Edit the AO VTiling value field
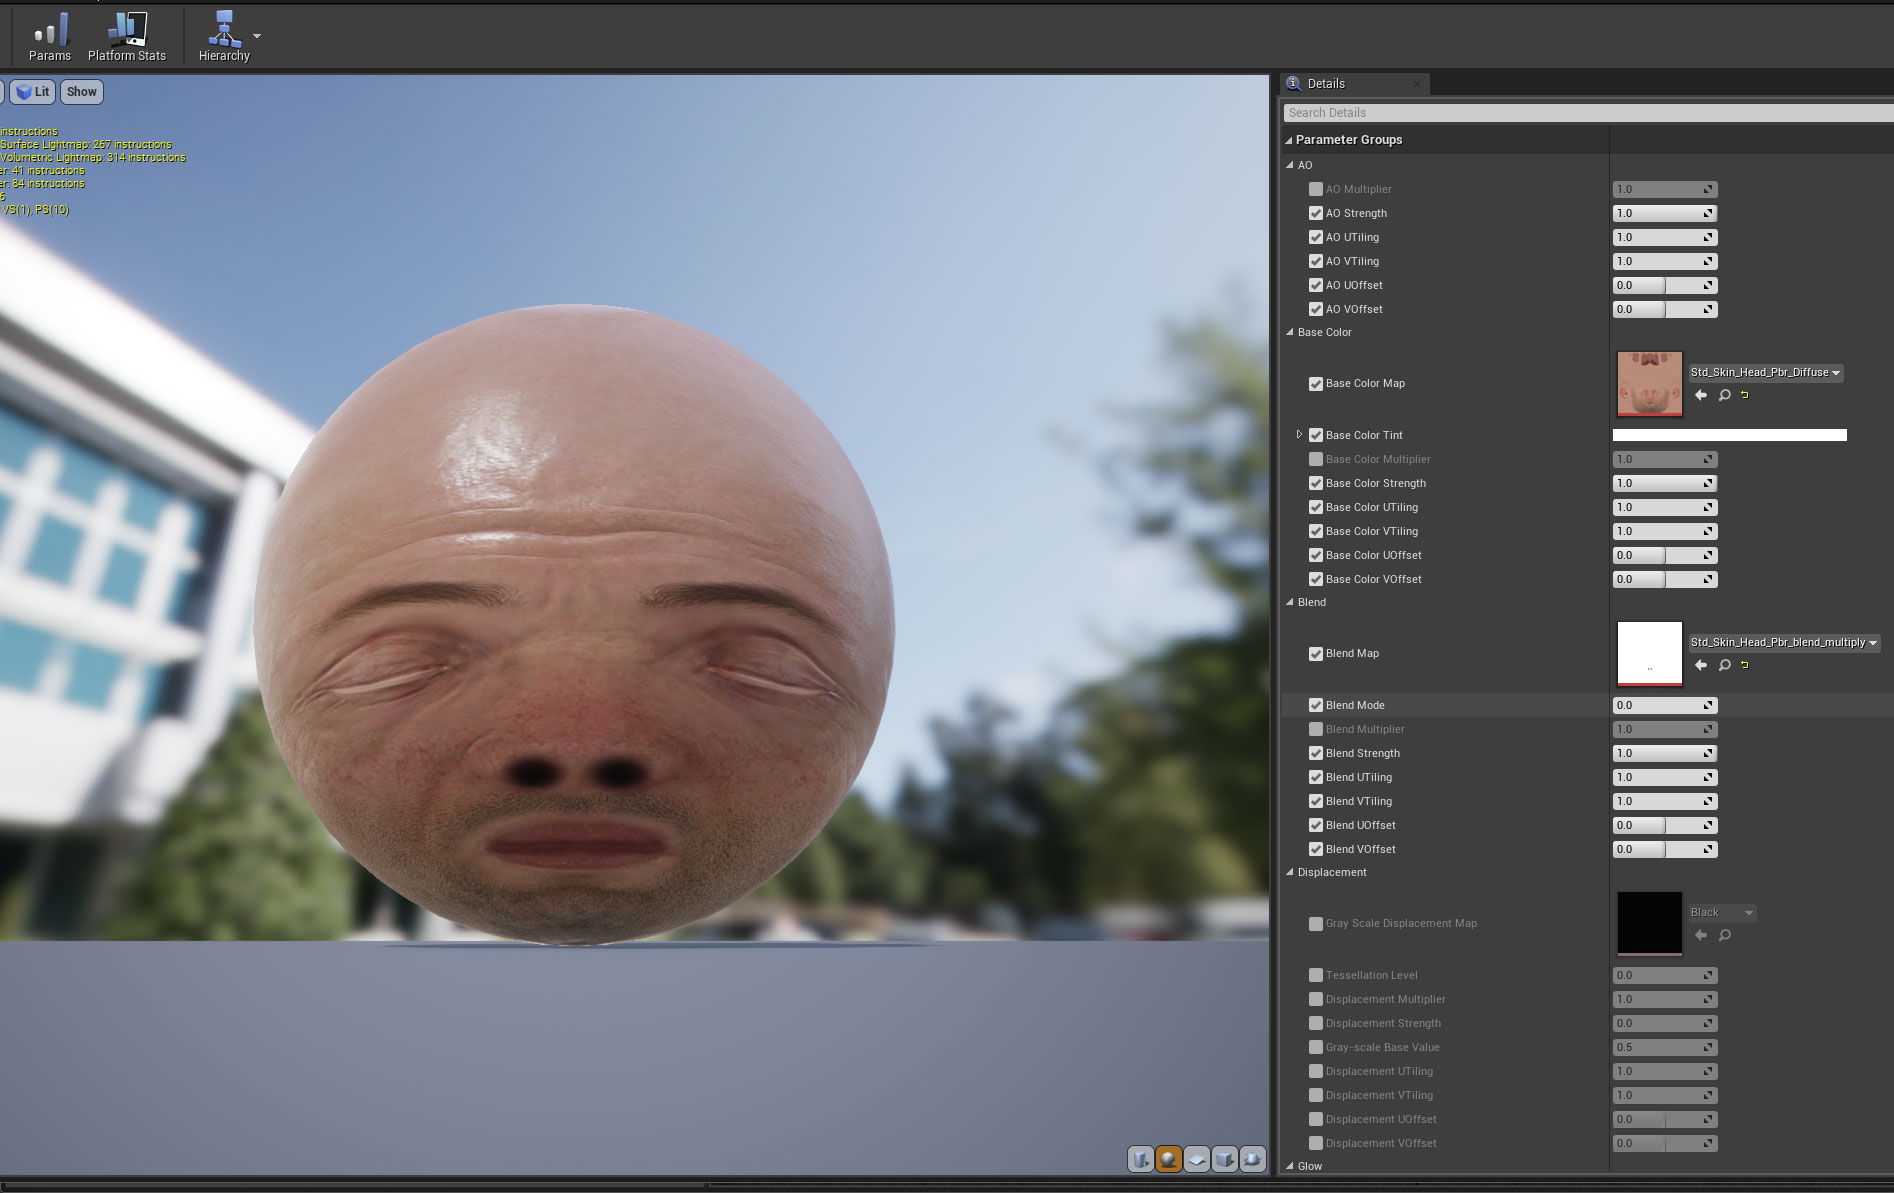This screenshot has width=1894, height=1193. tap(1665, 261)
